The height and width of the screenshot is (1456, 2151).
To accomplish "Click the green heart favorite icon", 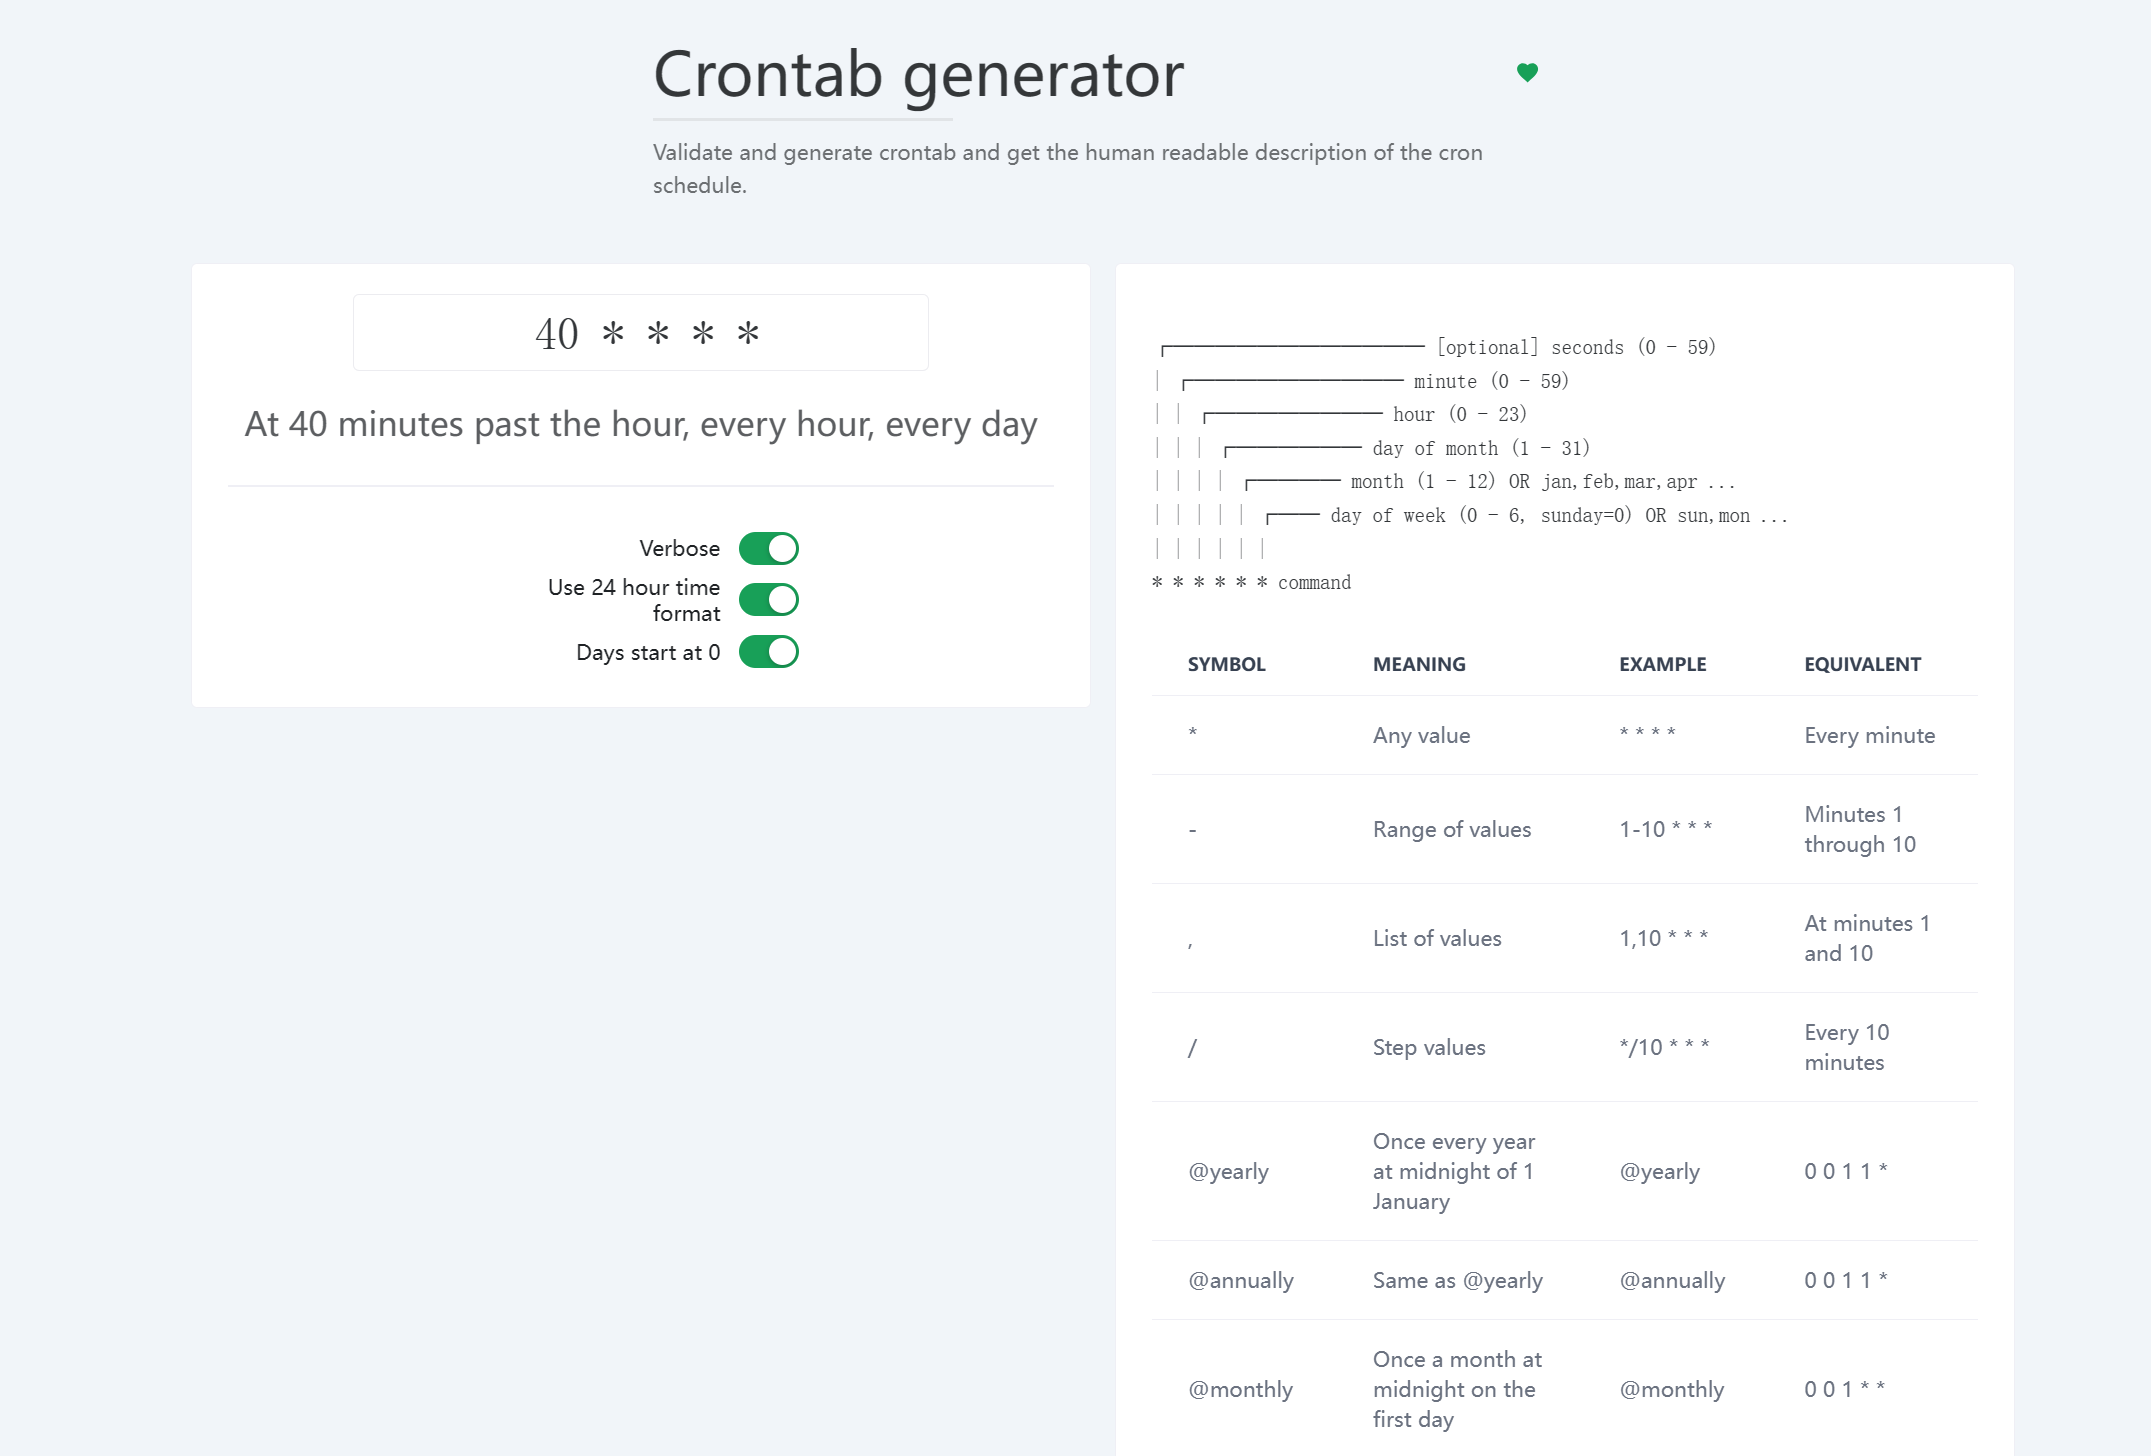I will (1527, 72).
